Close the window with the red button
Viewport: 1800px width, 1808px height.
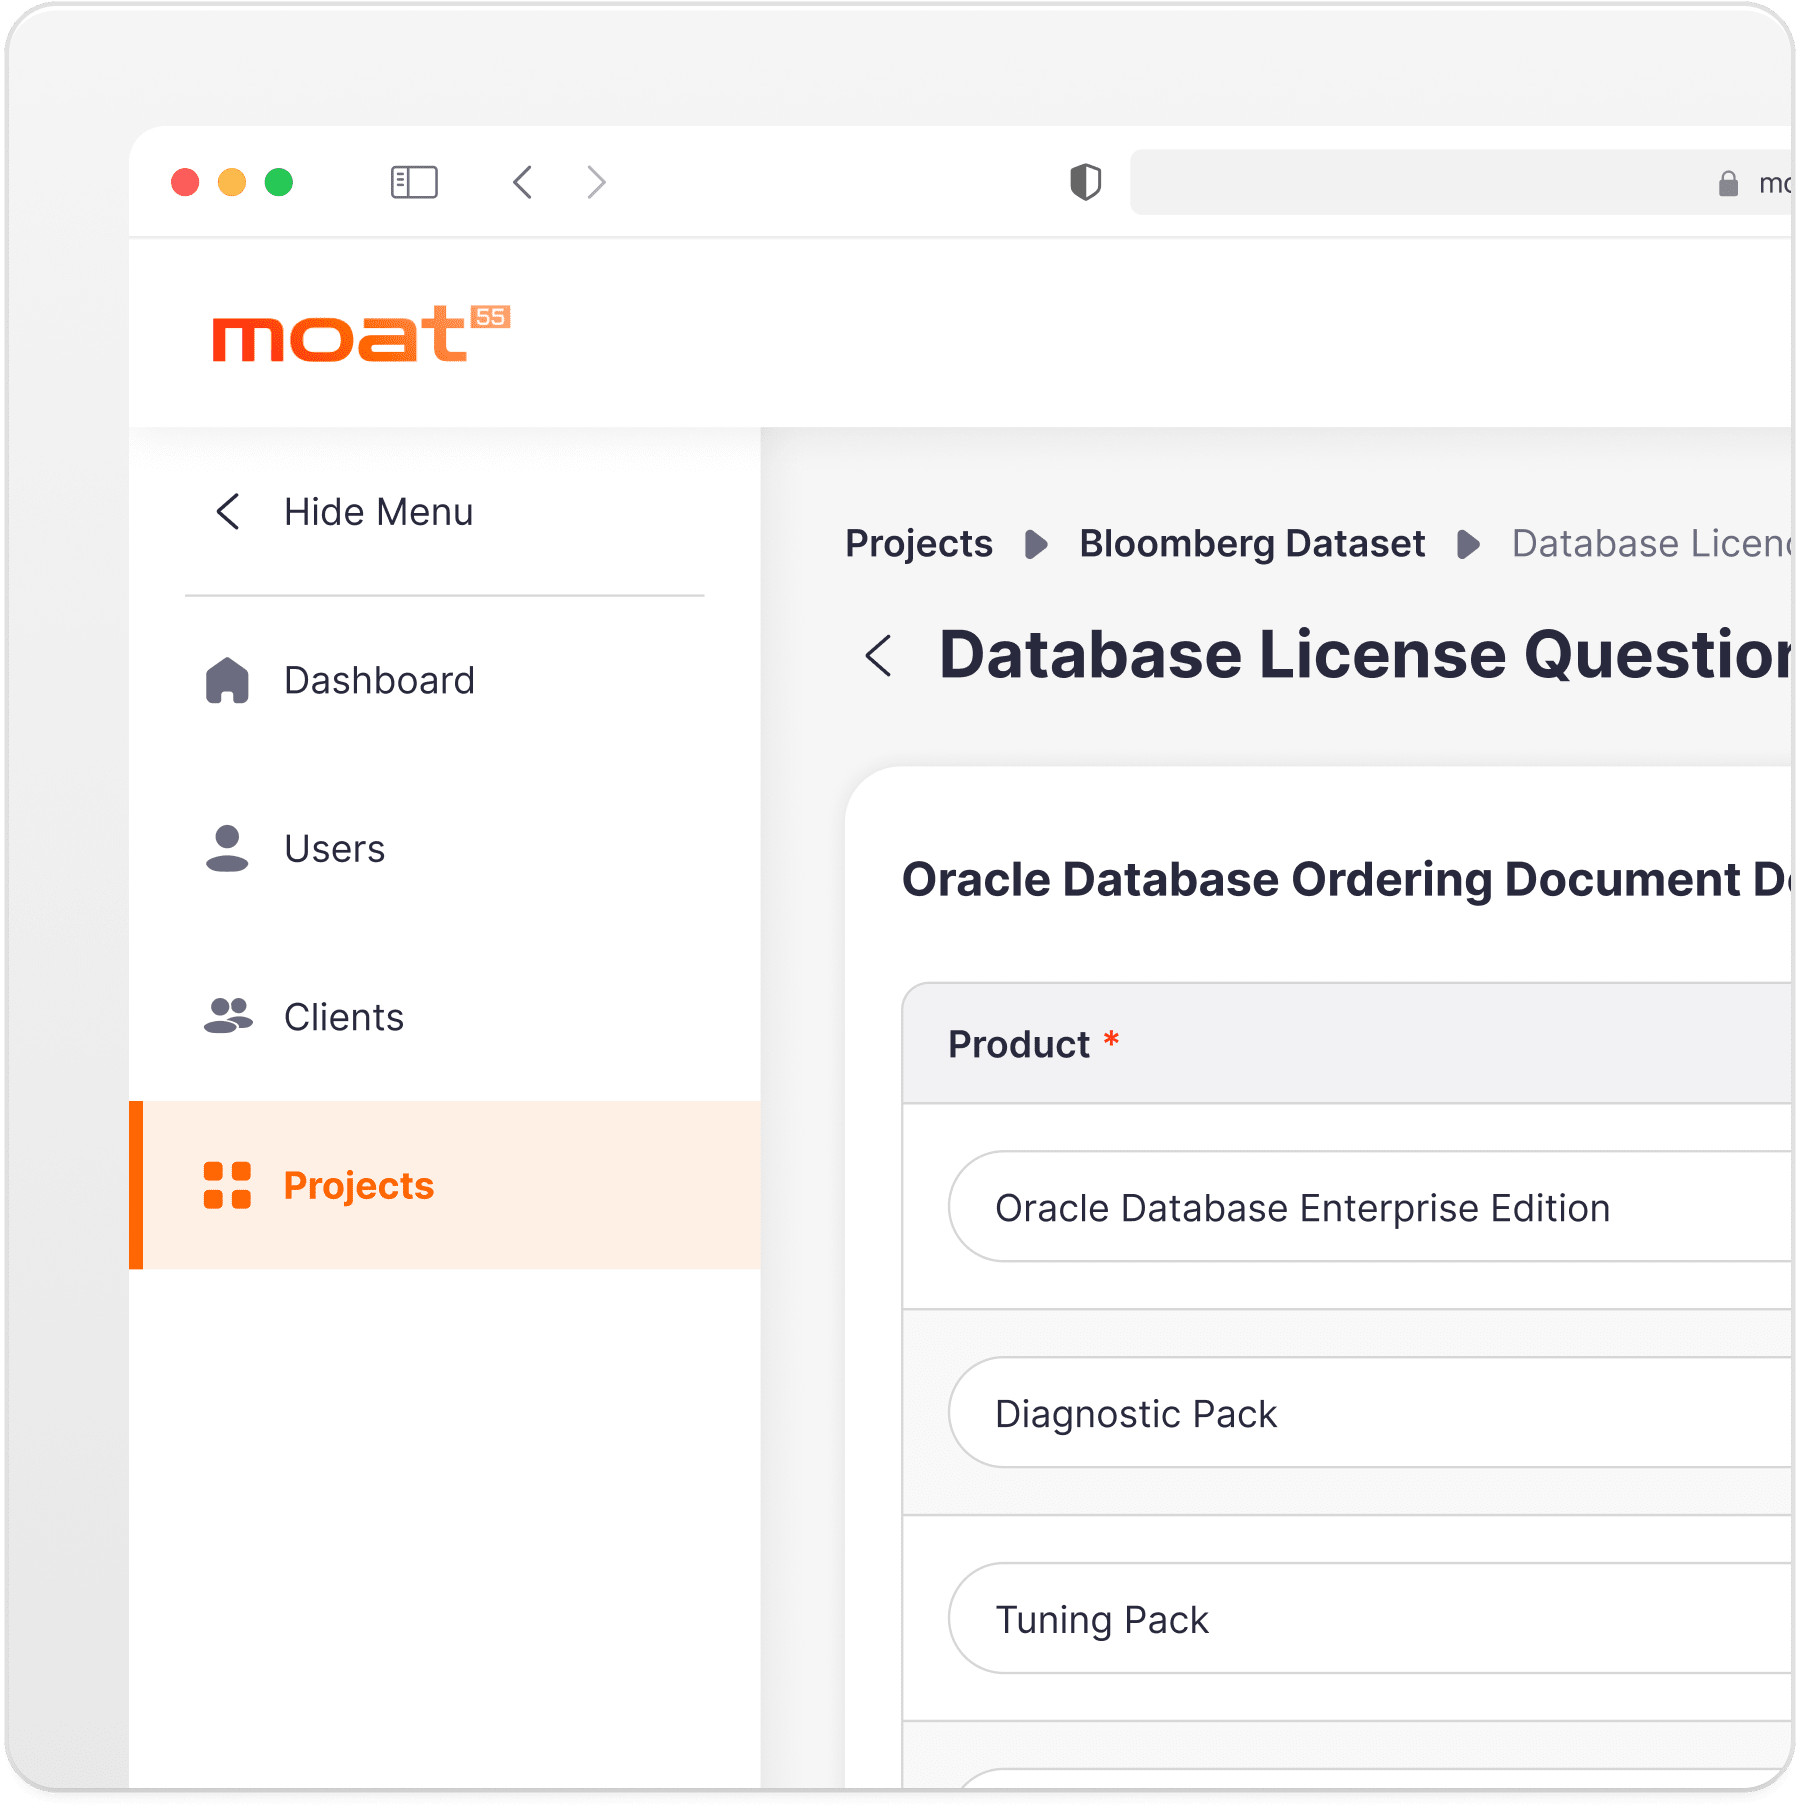click(185, 182)
